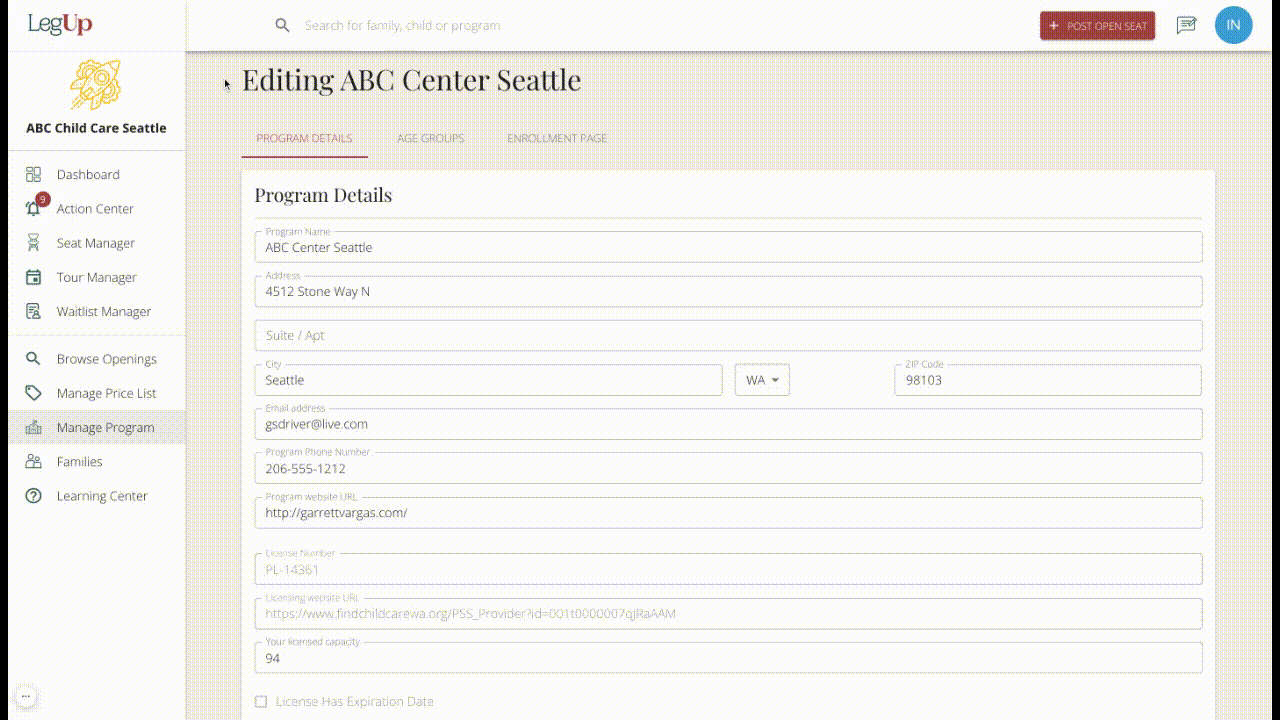The image size is (1280, 720).
Task: Click ABC Child Care Seattle name
Action: tap(96, 128)
